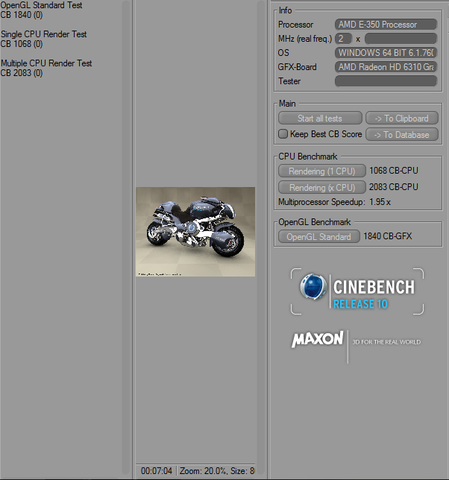The image size is (449, 480).
Task: Click the render view vertical scrollbar
Action: (x=261, y=237)
